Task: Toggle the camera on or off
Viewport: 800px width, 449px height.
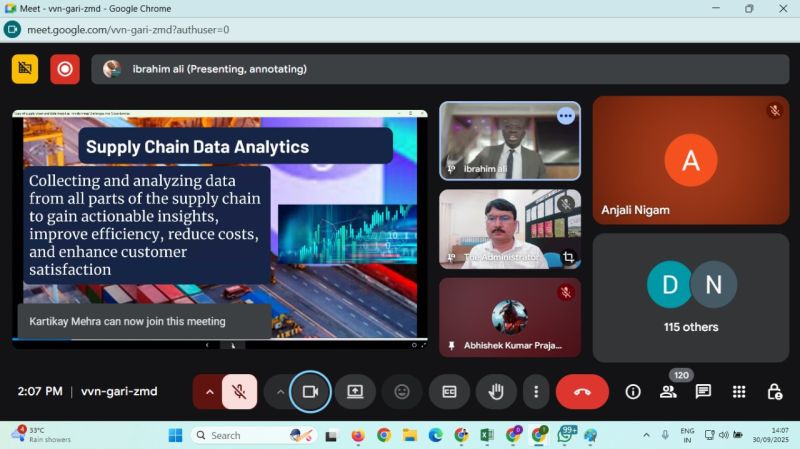Action: pos(310,392)
